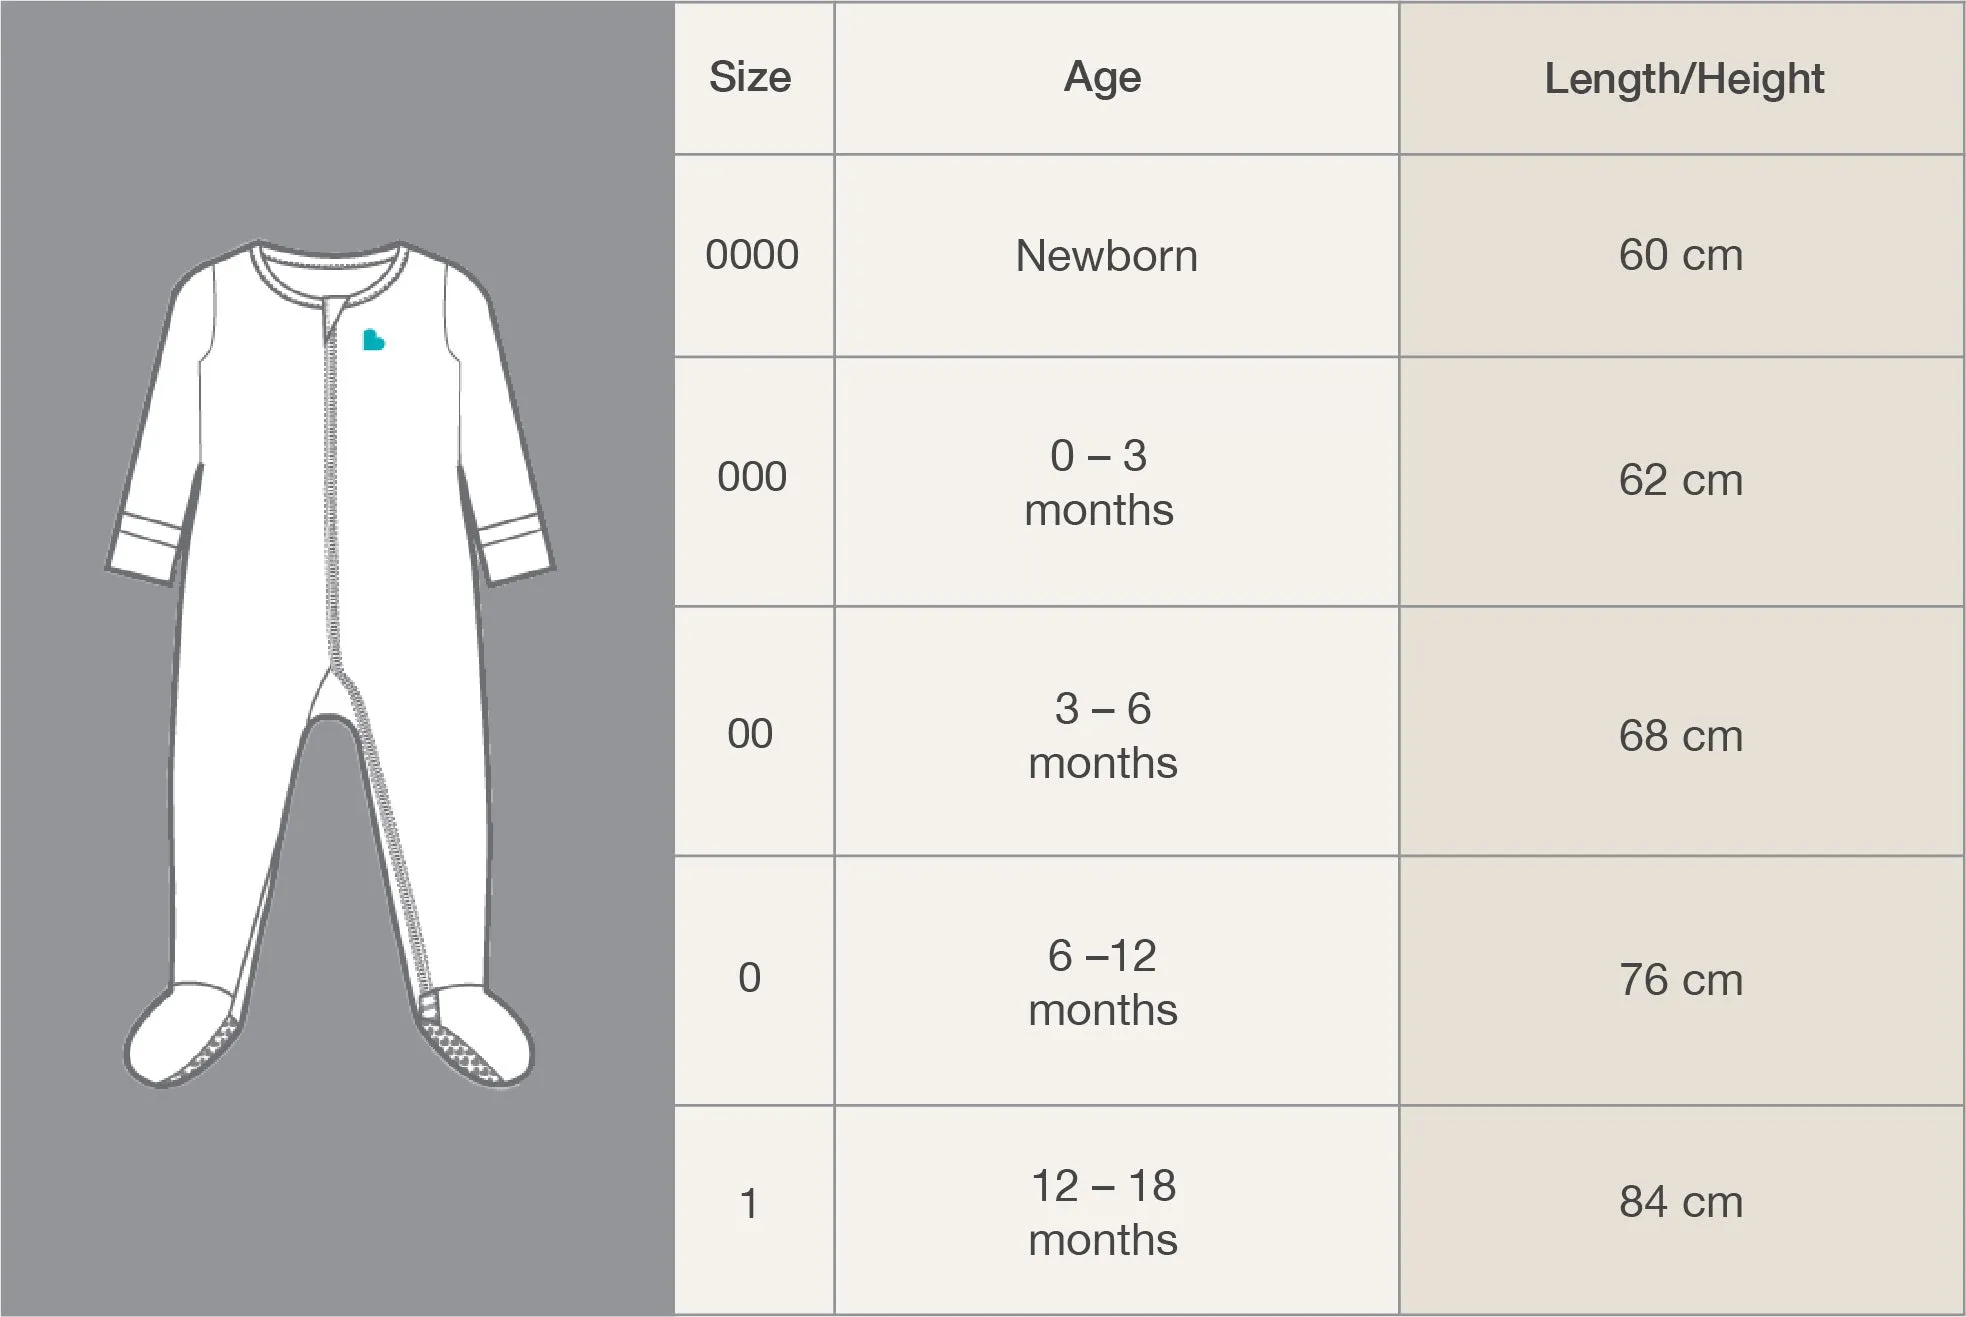Click the 84 cm length cell
Viewport: 1966px width, 1317px height.
(1682, 1209)
